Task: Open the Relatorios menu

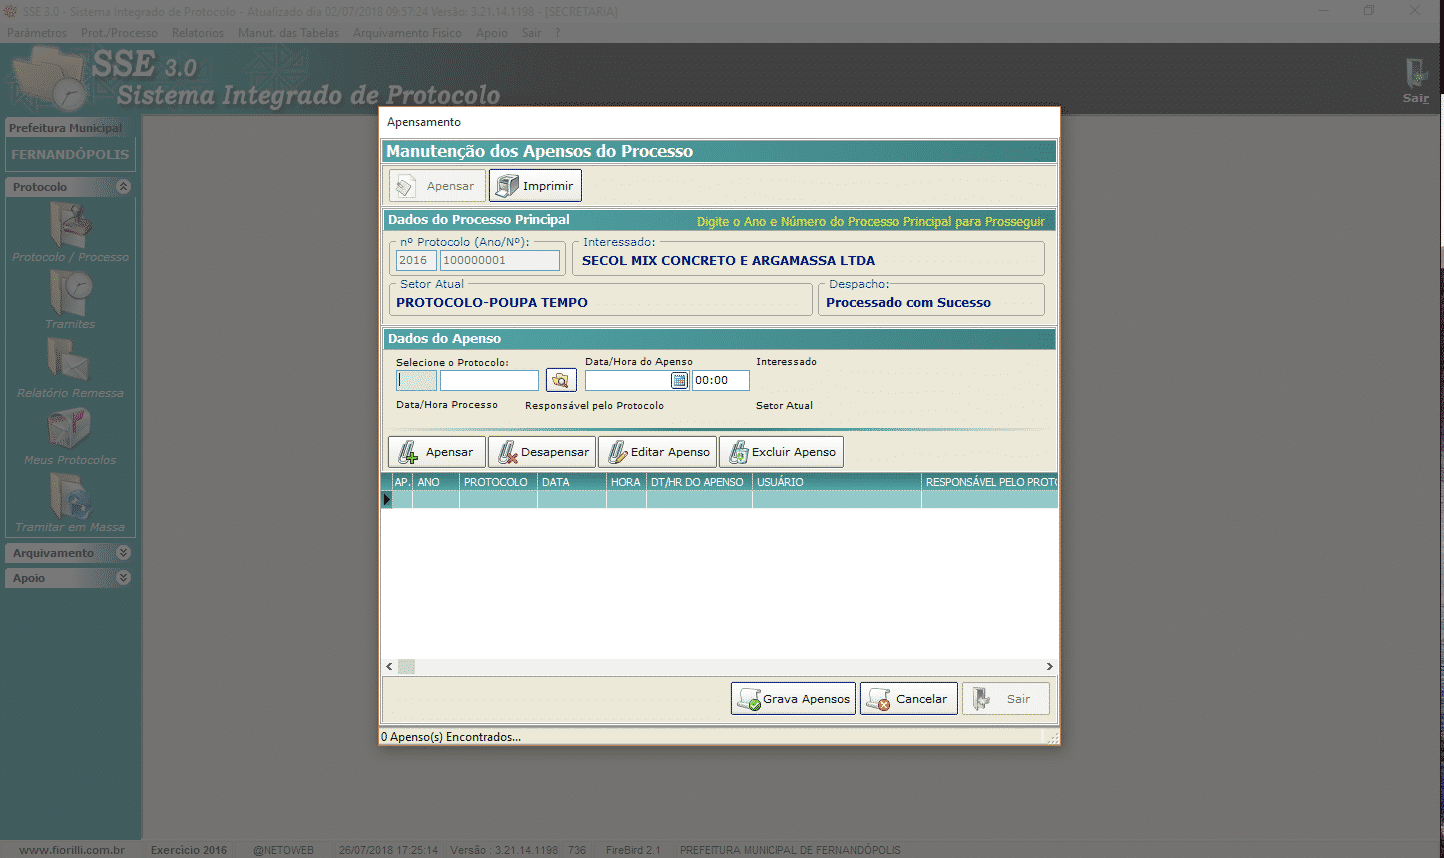Action: pos(197,33)
